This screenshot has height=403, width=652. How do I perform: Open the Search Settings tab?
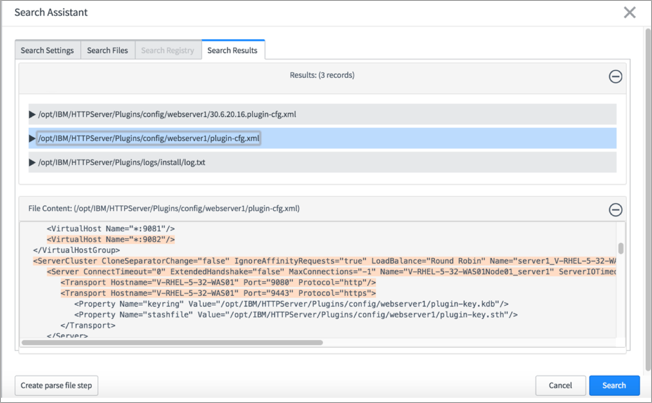coord(47,50)
